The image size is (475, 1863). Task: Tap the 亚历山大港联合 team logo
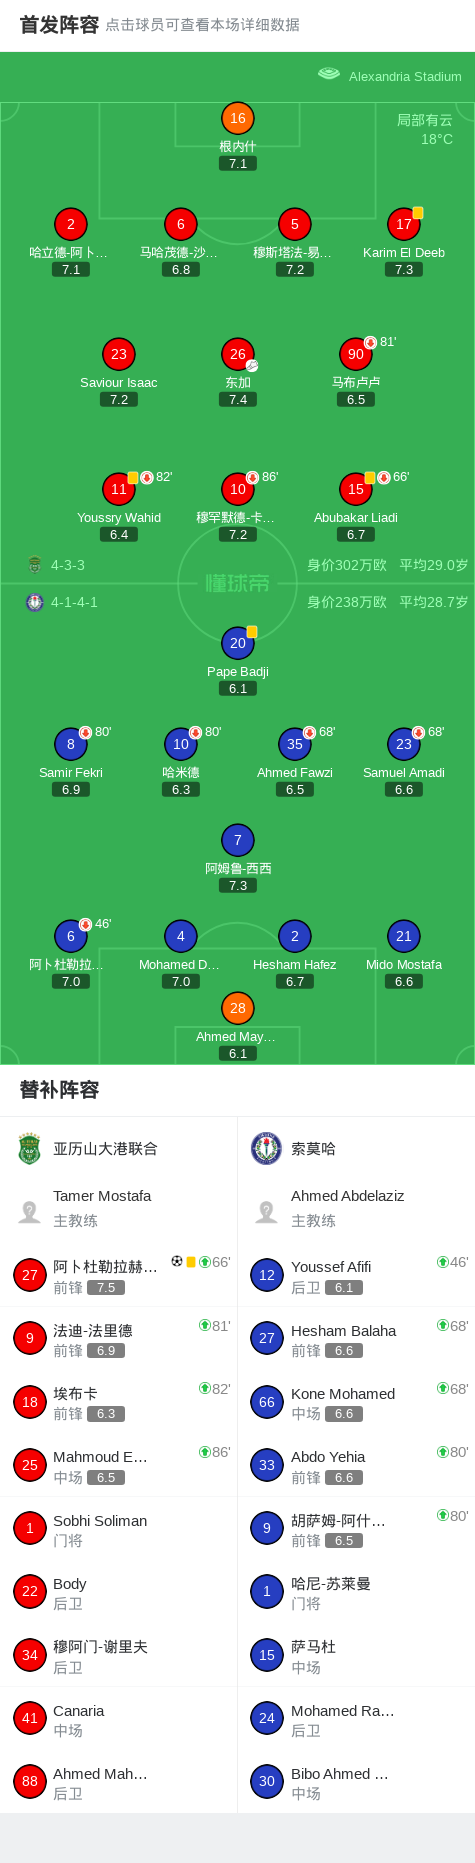29,1148
